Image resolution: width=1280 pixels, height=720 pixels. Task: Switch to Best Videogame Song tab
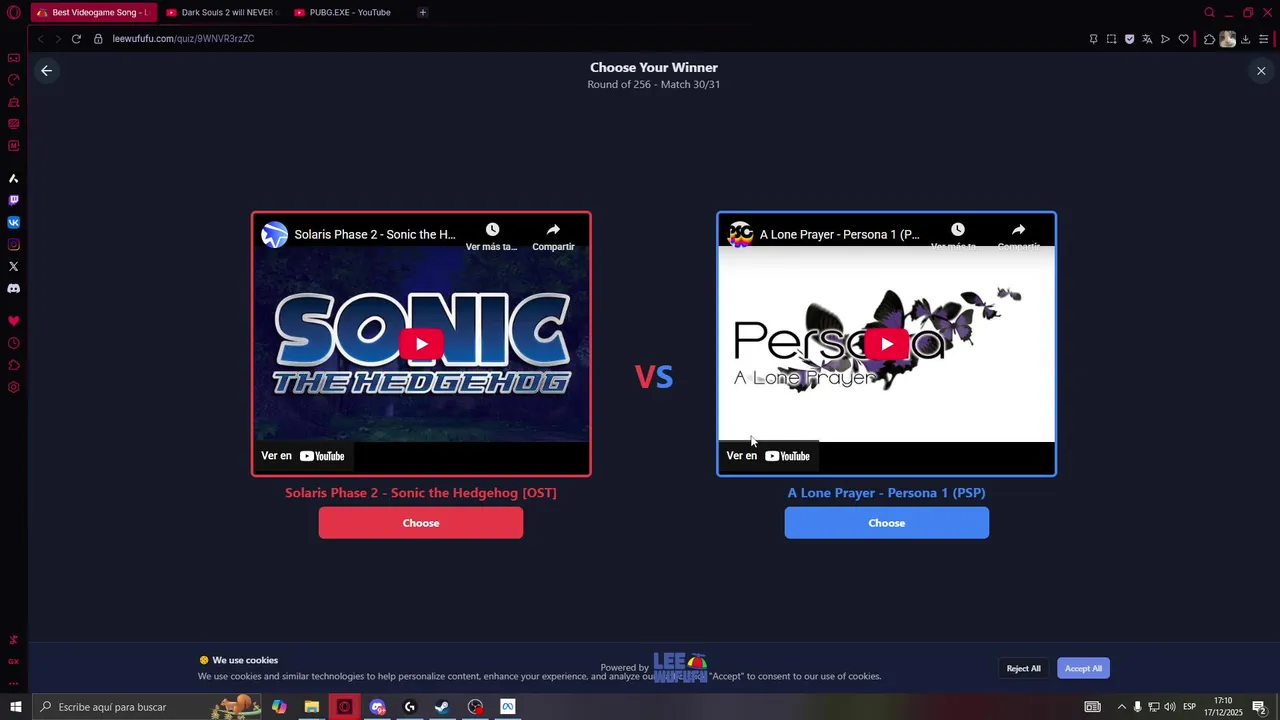(93, 12)
